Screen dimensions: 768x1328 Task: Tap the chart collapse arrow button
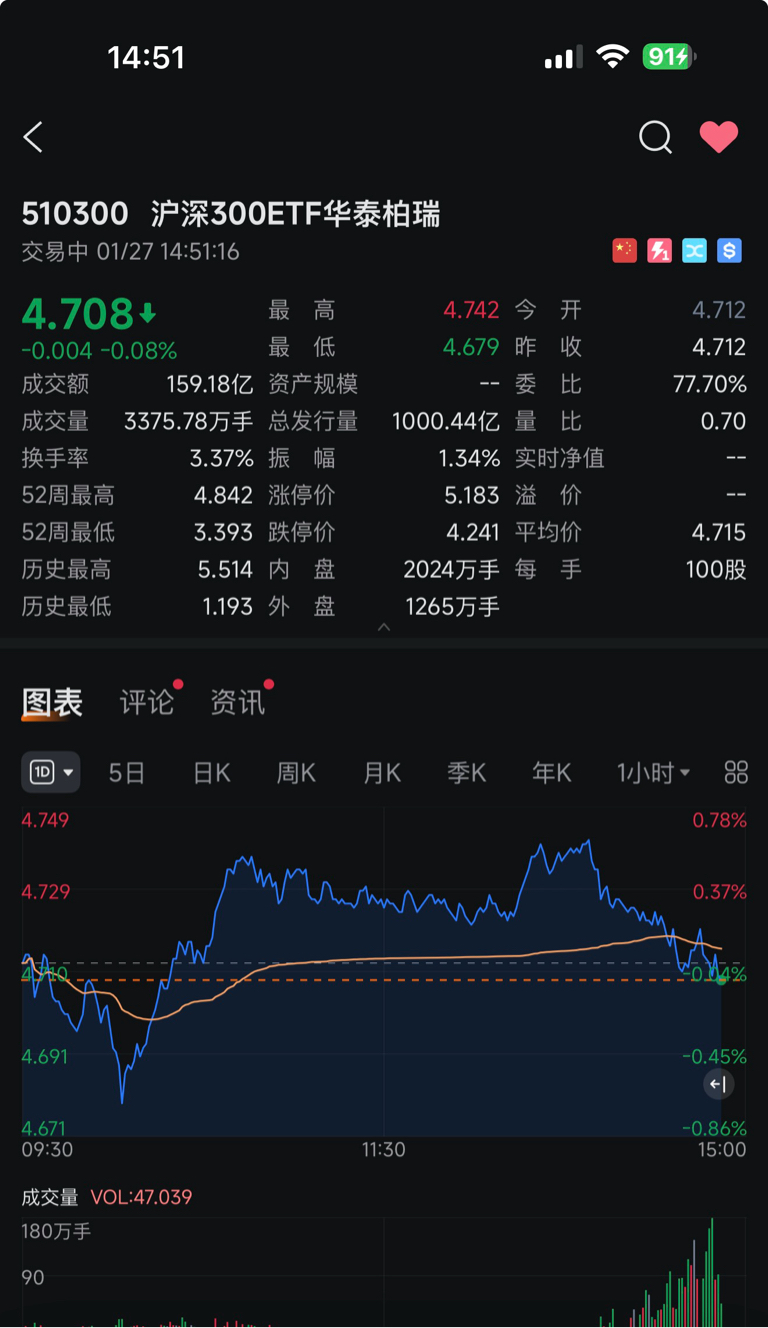[718, 1084]
